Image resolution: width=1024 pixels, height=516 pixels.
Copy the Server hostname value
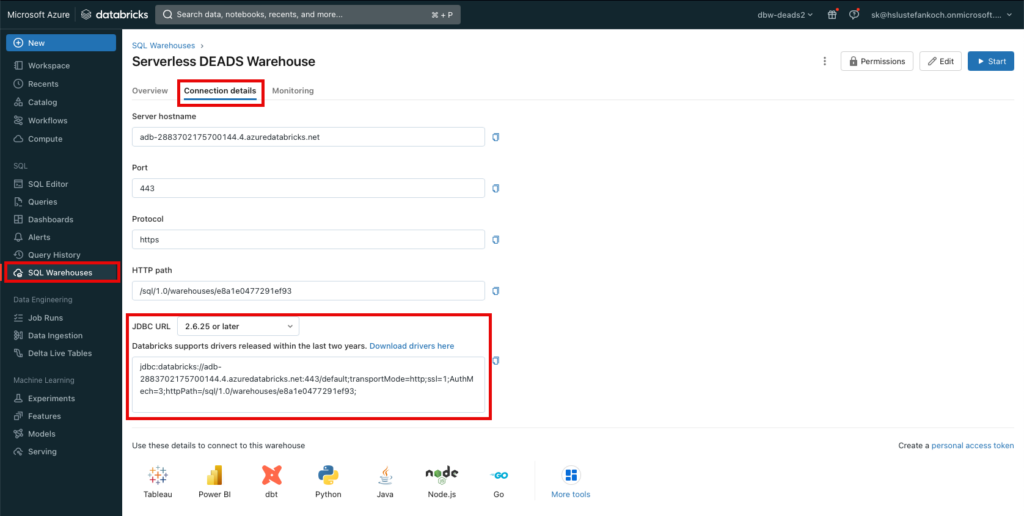(x=495, y=137)
